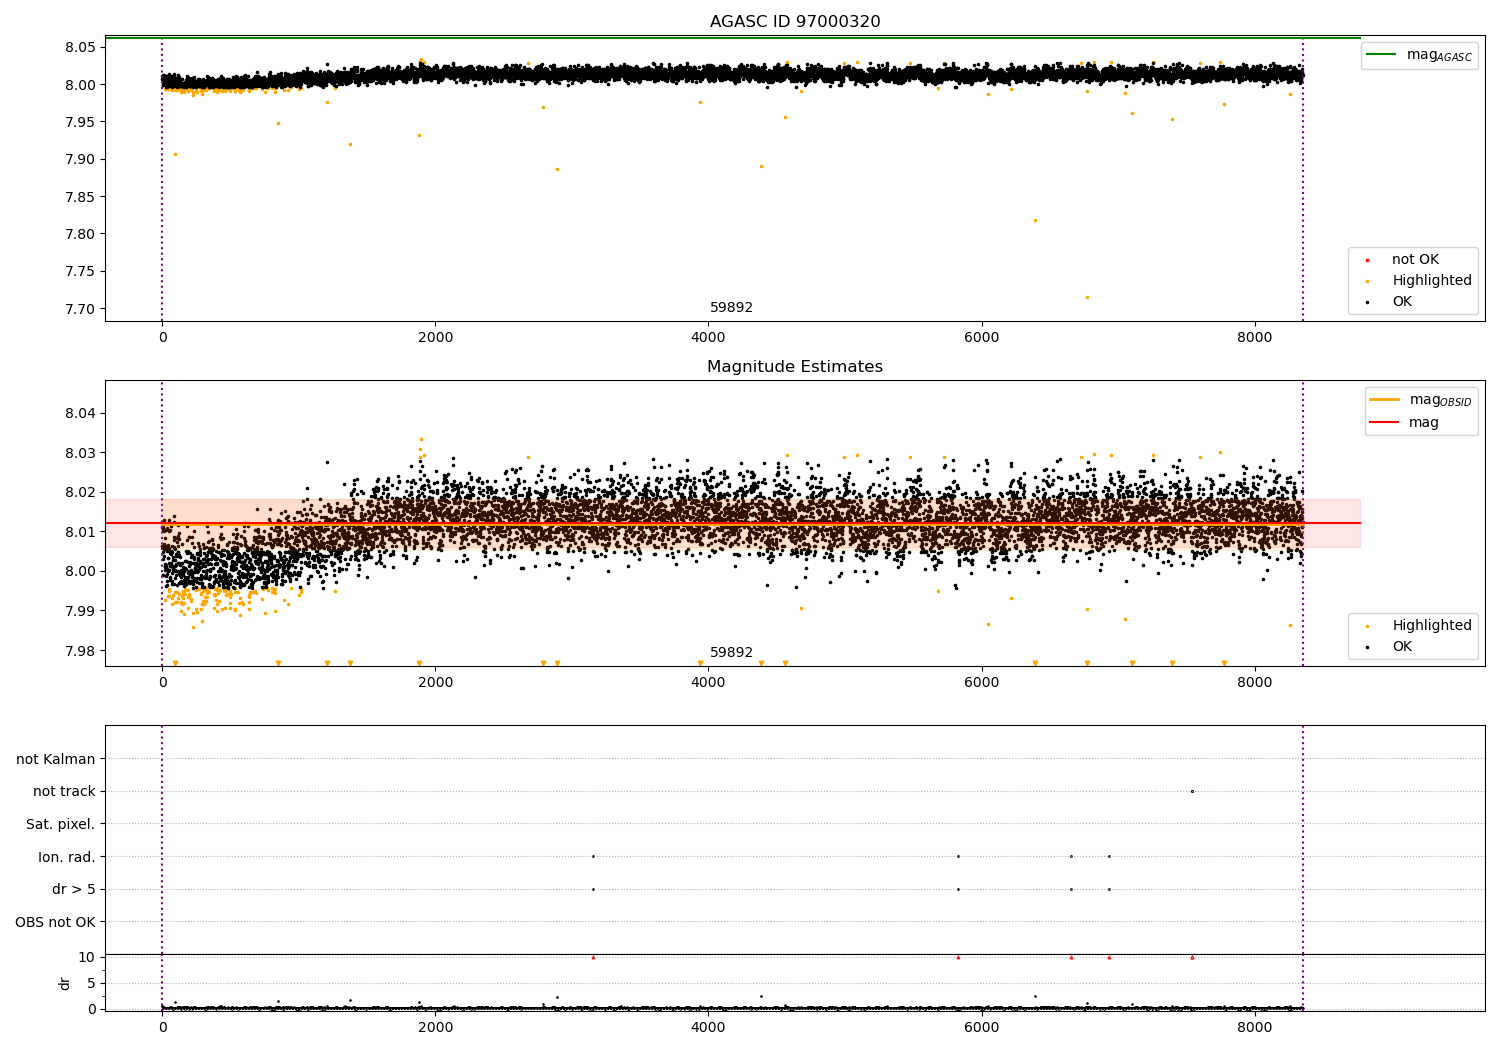Click the 'Sat. pixel.' row label
The width and height of the screenshot is (1500, 1050).
61,824
